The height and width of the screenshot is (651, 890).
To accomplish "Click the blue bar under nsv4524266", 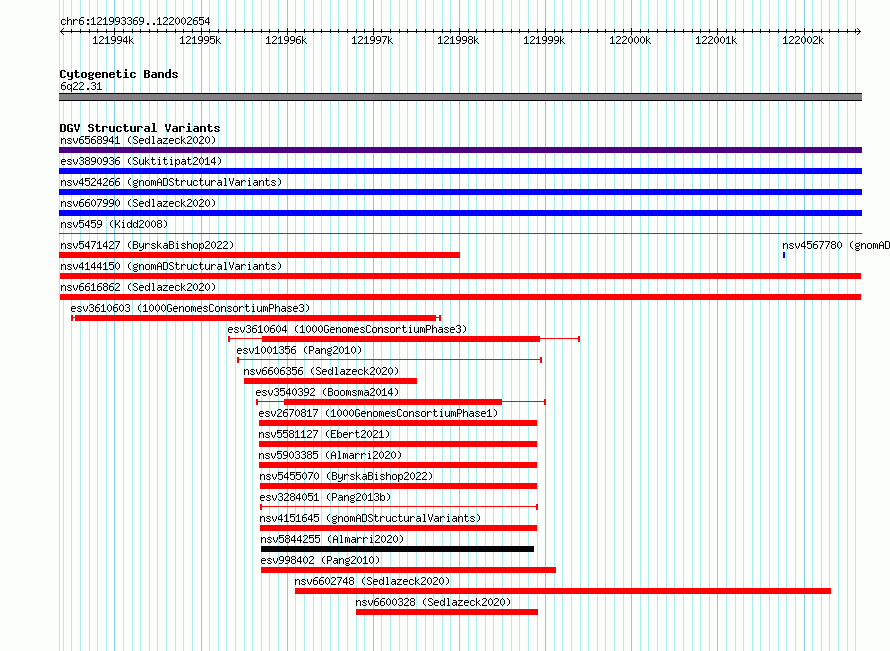I will pos(460,192).
